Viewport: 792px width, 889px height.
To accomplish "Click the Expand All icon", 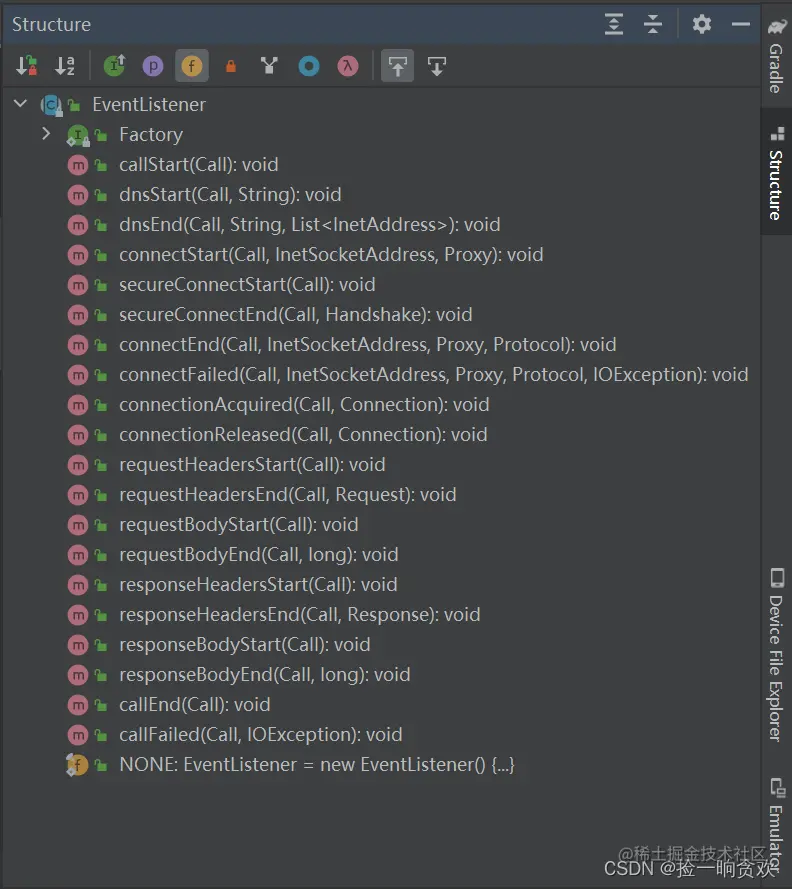I will click(x=614, y=24).
